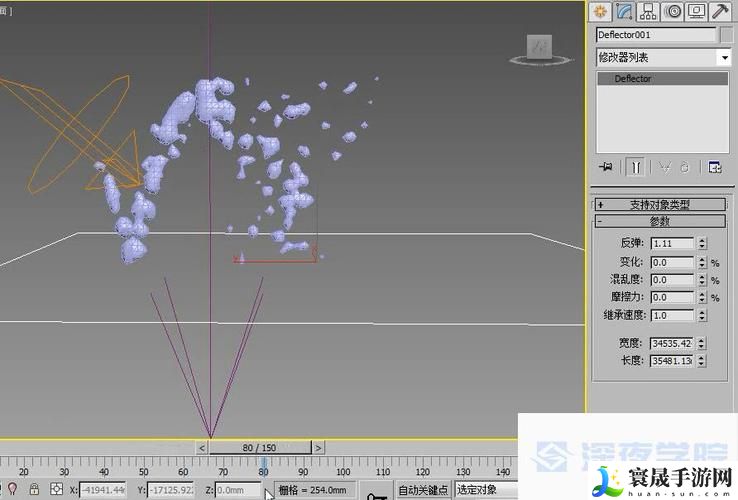Select Deflector in modifier stack
The width and height of the screenshot is (738, 500).
point(633,79)
